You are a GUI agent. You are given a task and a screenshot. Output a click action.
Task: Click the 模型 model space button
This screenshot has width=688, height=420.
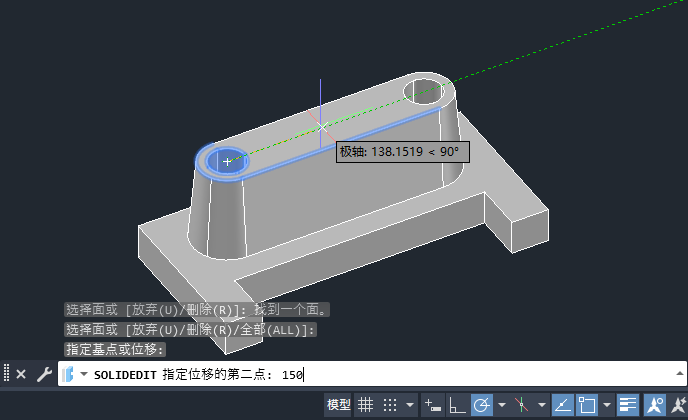tap(338, 405)
